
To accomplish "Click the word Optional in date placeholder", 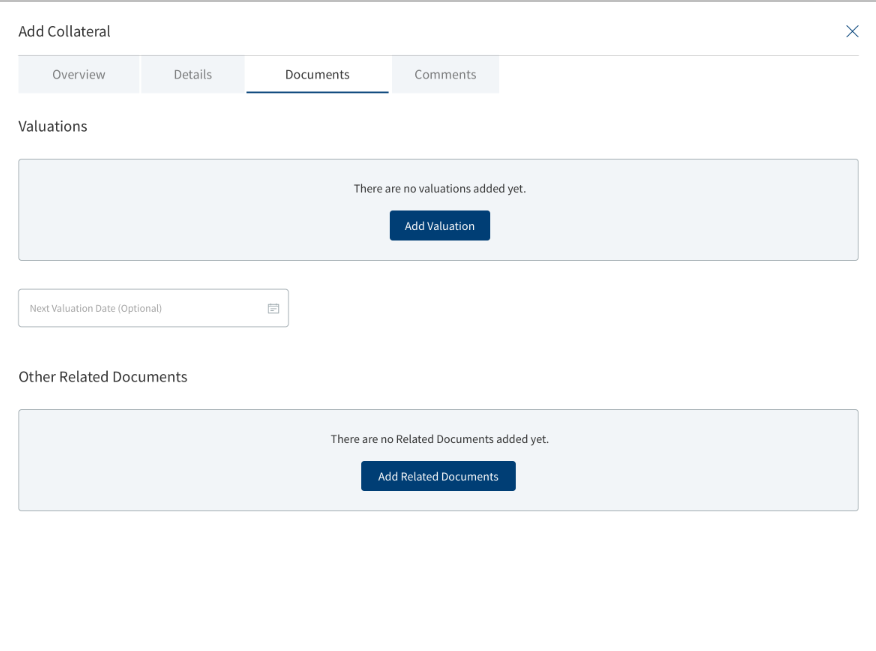I will click(x=140, y=308).
